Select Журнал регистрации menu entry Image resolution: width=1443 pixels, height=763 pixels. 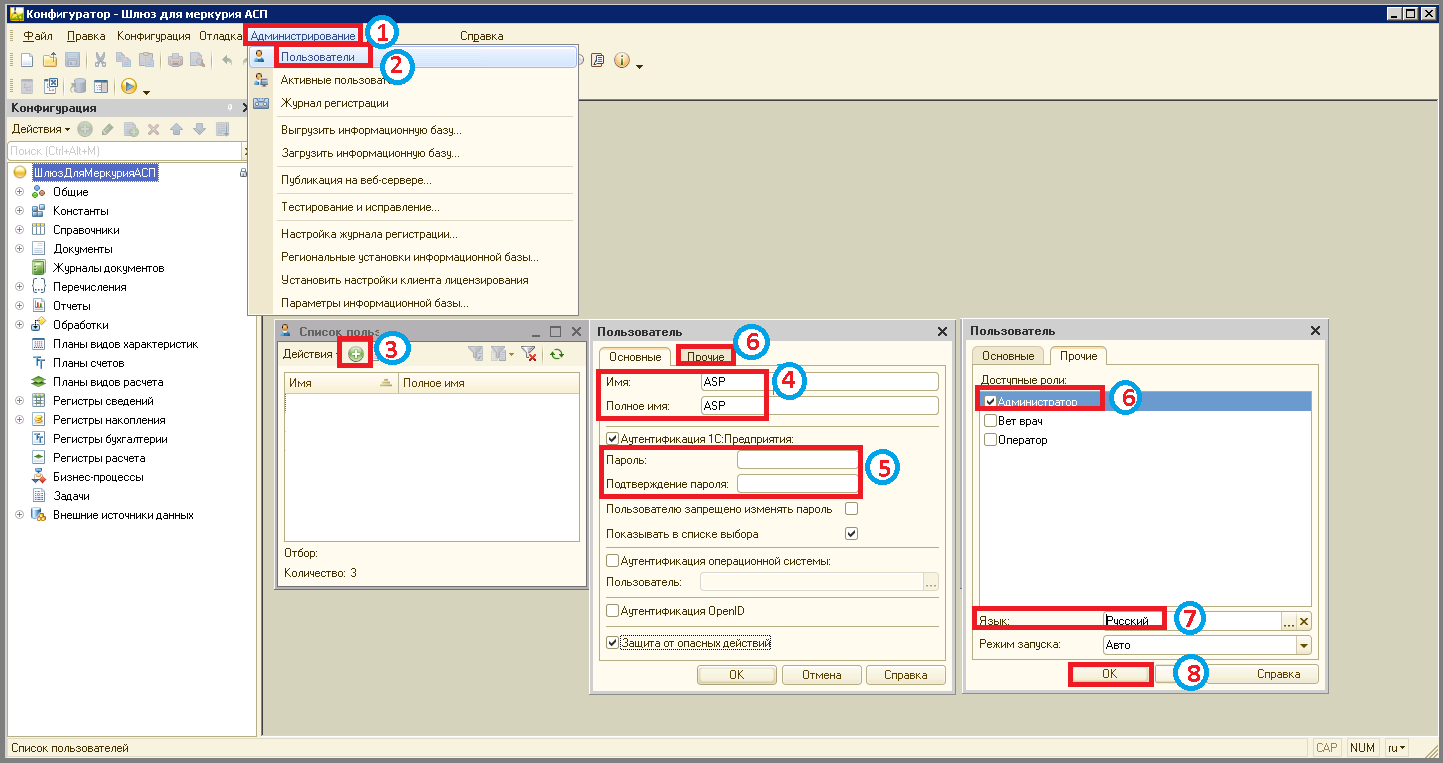[x=334, y=103]
